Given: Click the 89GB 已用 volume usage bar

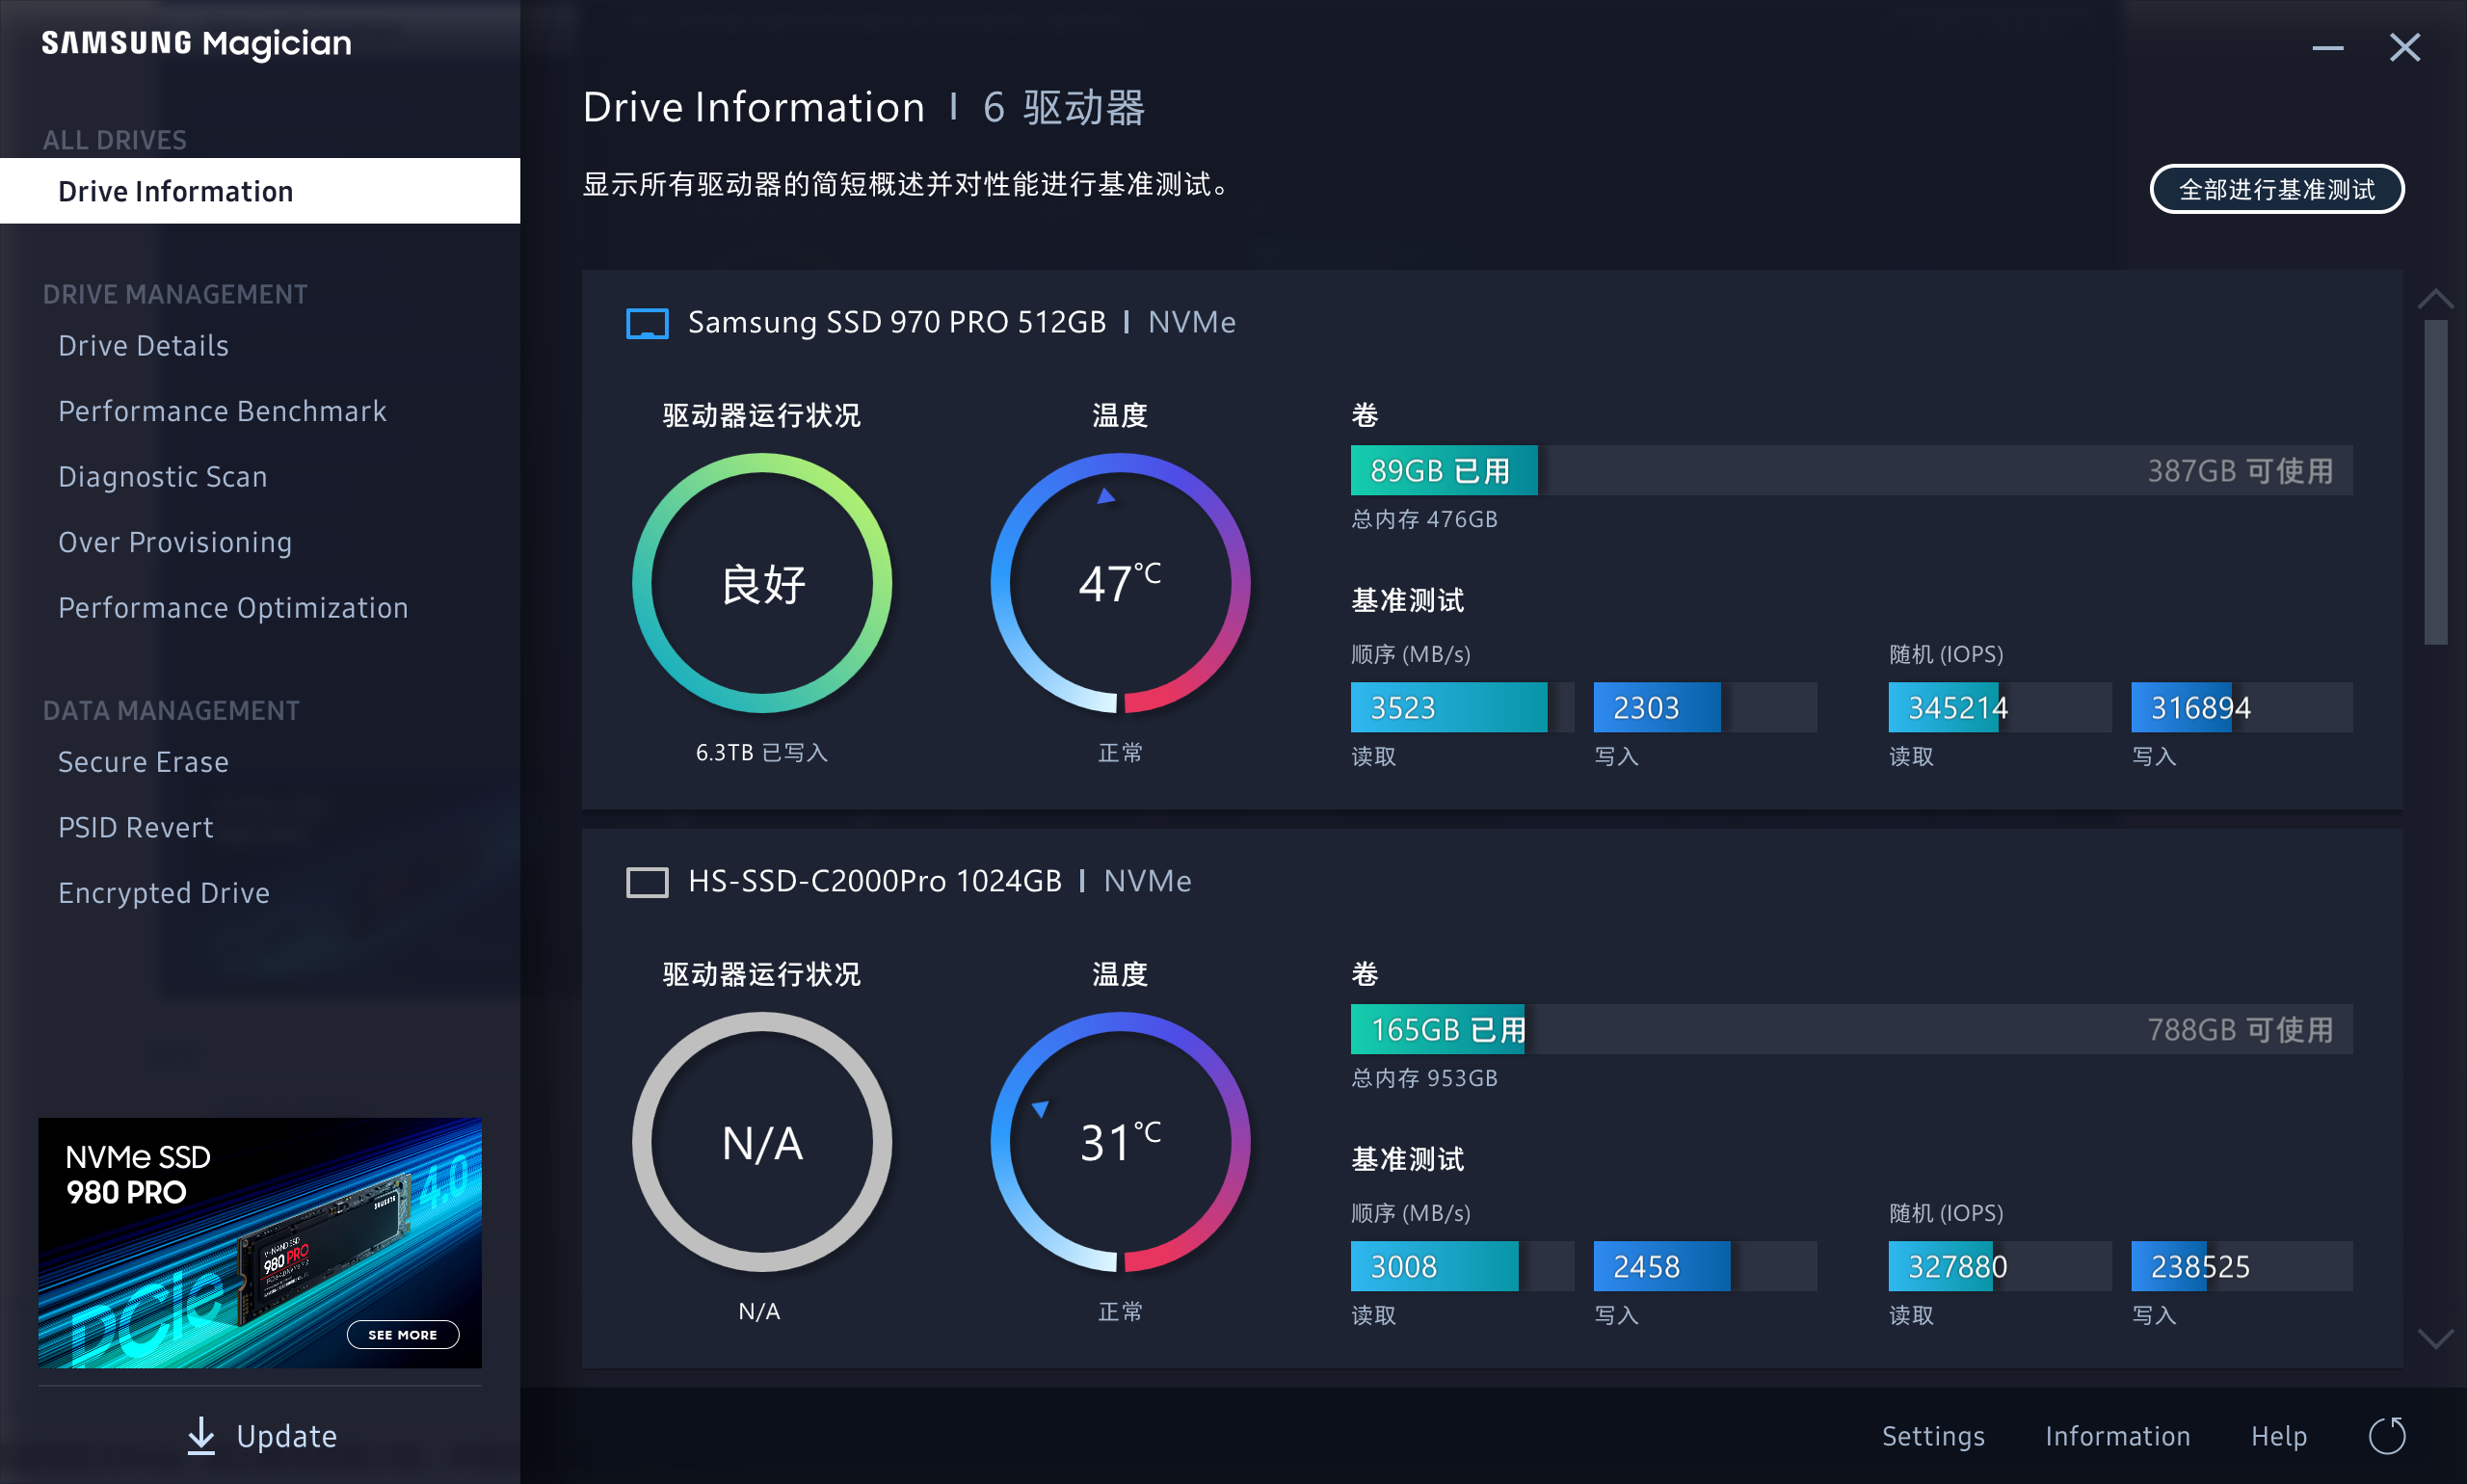Looking at the screenshot, I should (x=1443, y=469).
